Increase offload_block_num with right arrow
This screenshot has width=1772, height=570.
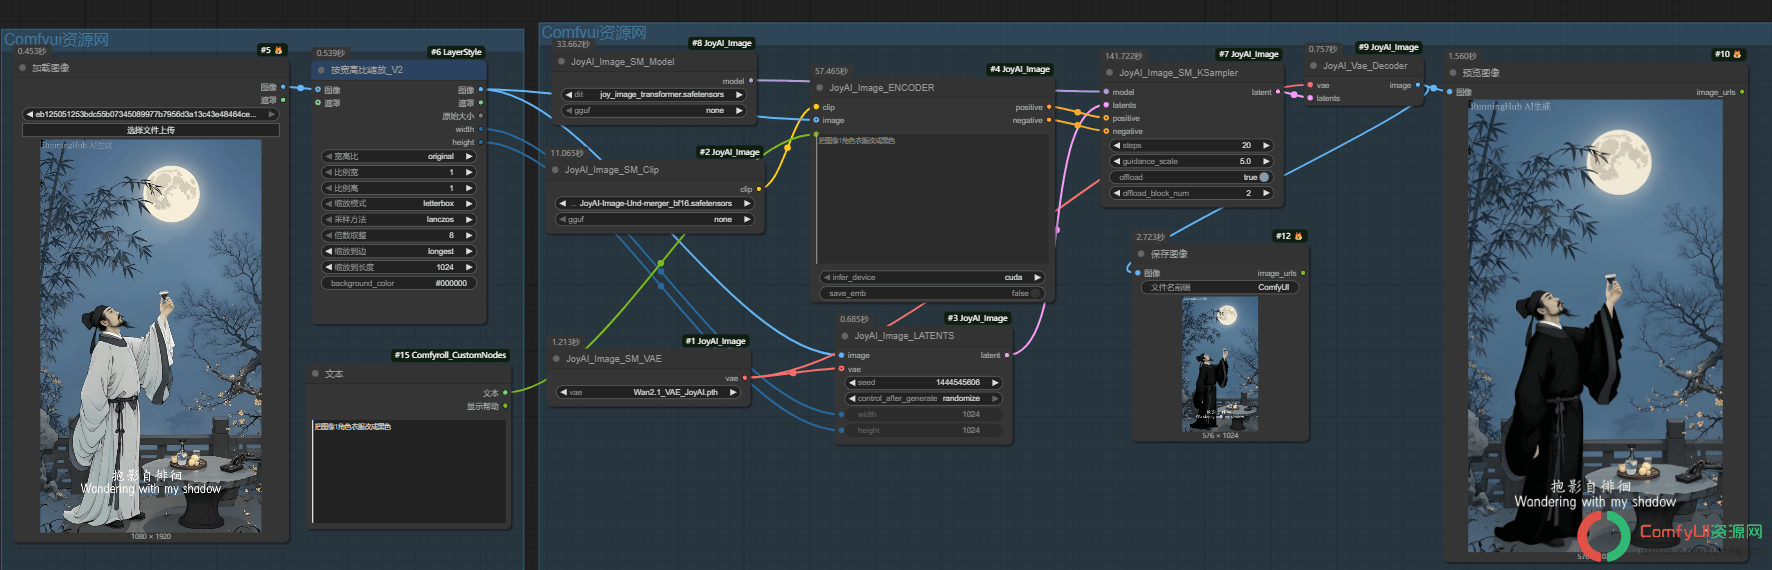(x=1266, y=193)
